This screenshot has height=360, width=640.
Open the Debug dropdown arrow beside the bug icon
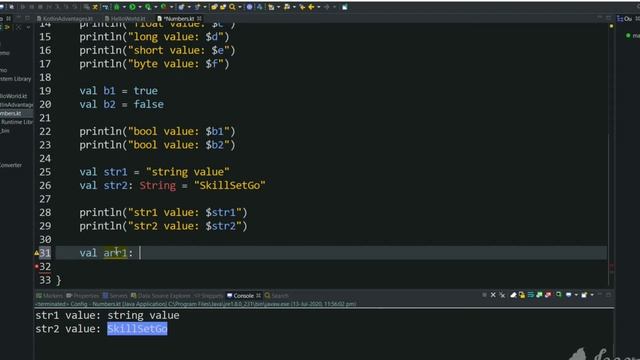124,7
